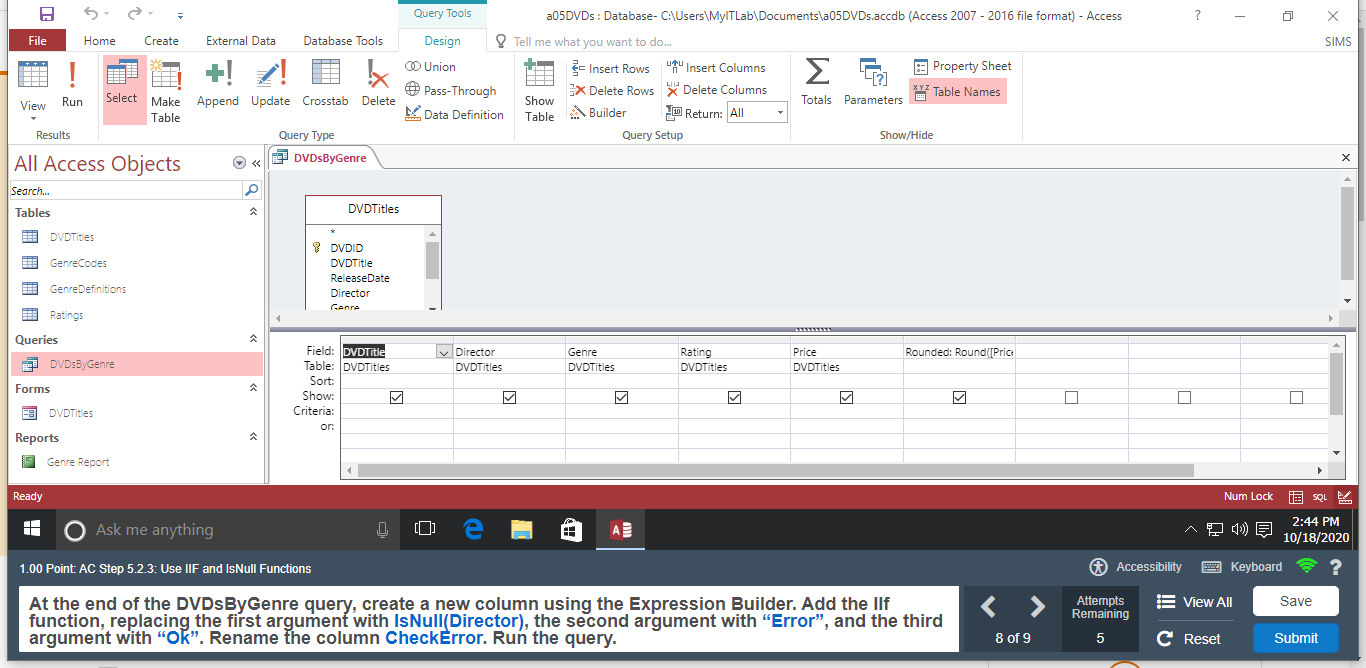Open the Property Sheet
Viewport: 1366px width, 668px height.
pyautogui.click(x=961, y=65)
